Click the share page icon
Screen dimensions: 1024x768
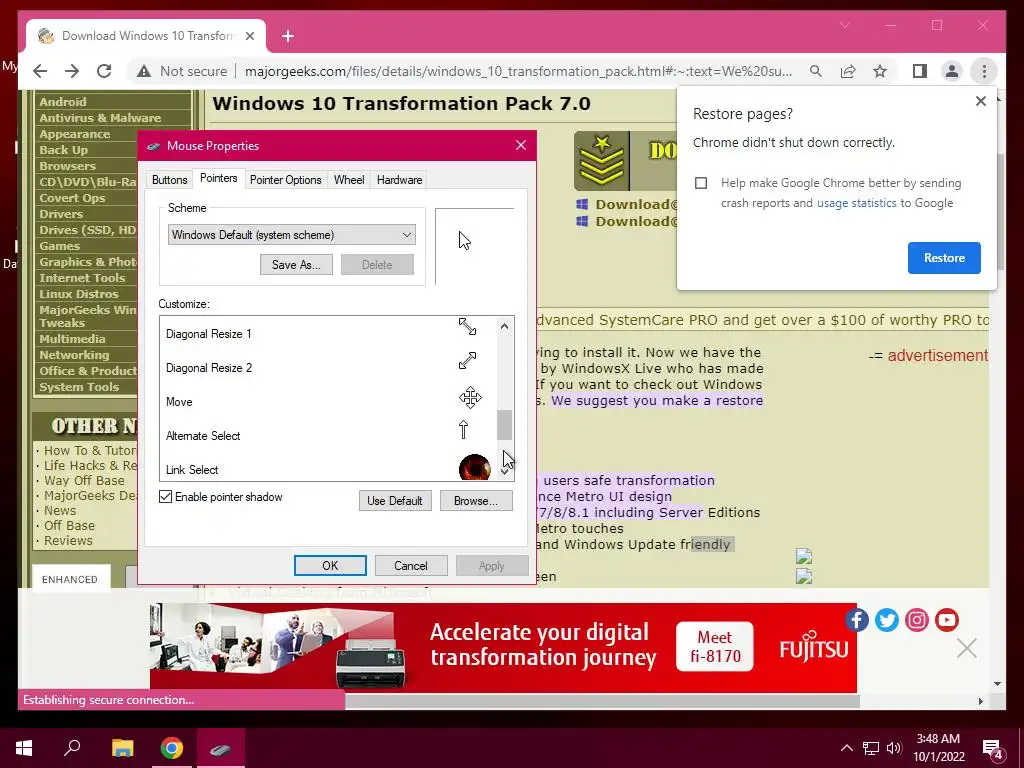848,71
